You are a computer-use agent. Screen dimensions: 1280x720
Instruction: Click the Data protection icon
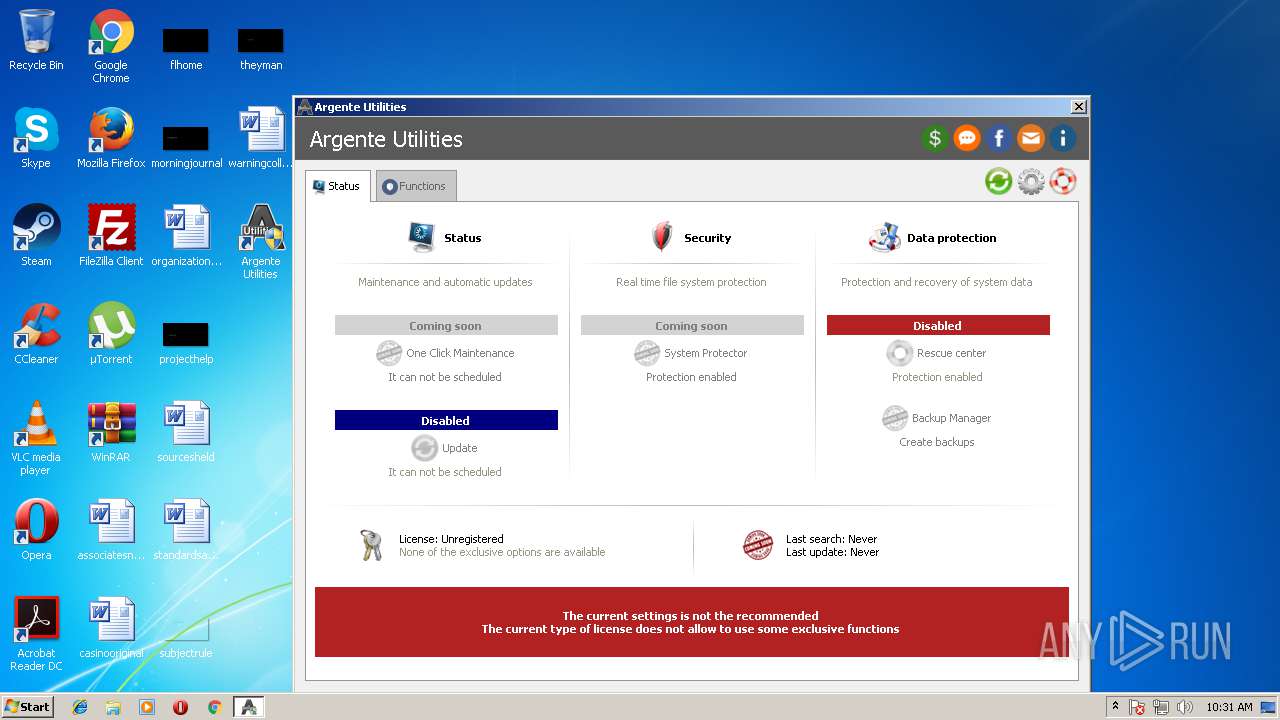pyautogui.click(x=884, y=237)
